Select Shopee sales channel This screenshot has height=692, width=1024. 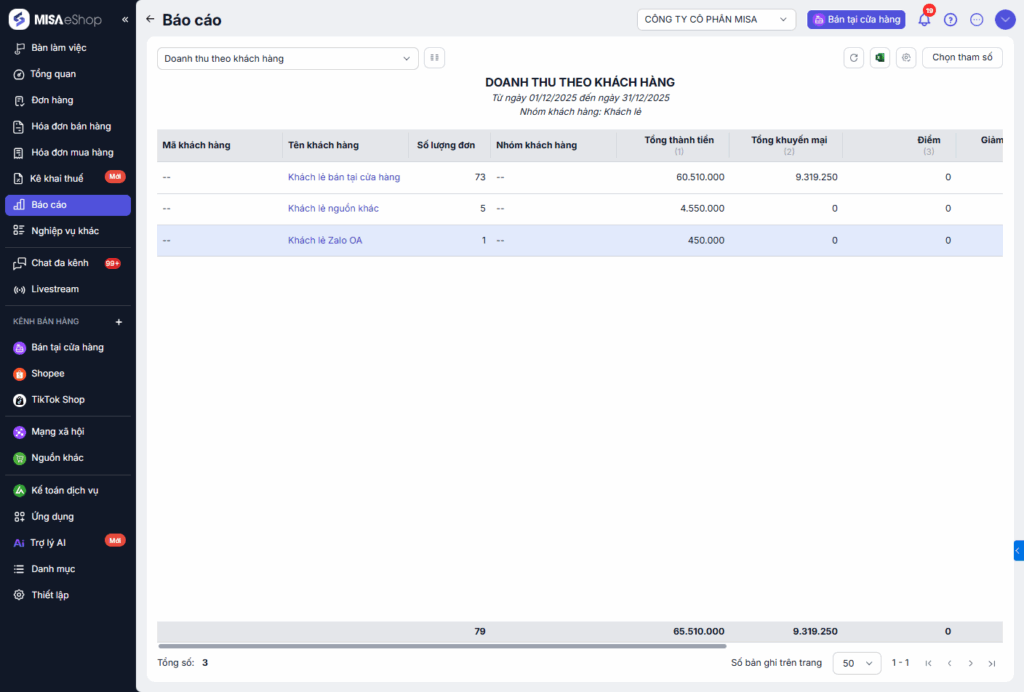click(x=47, y=373)
